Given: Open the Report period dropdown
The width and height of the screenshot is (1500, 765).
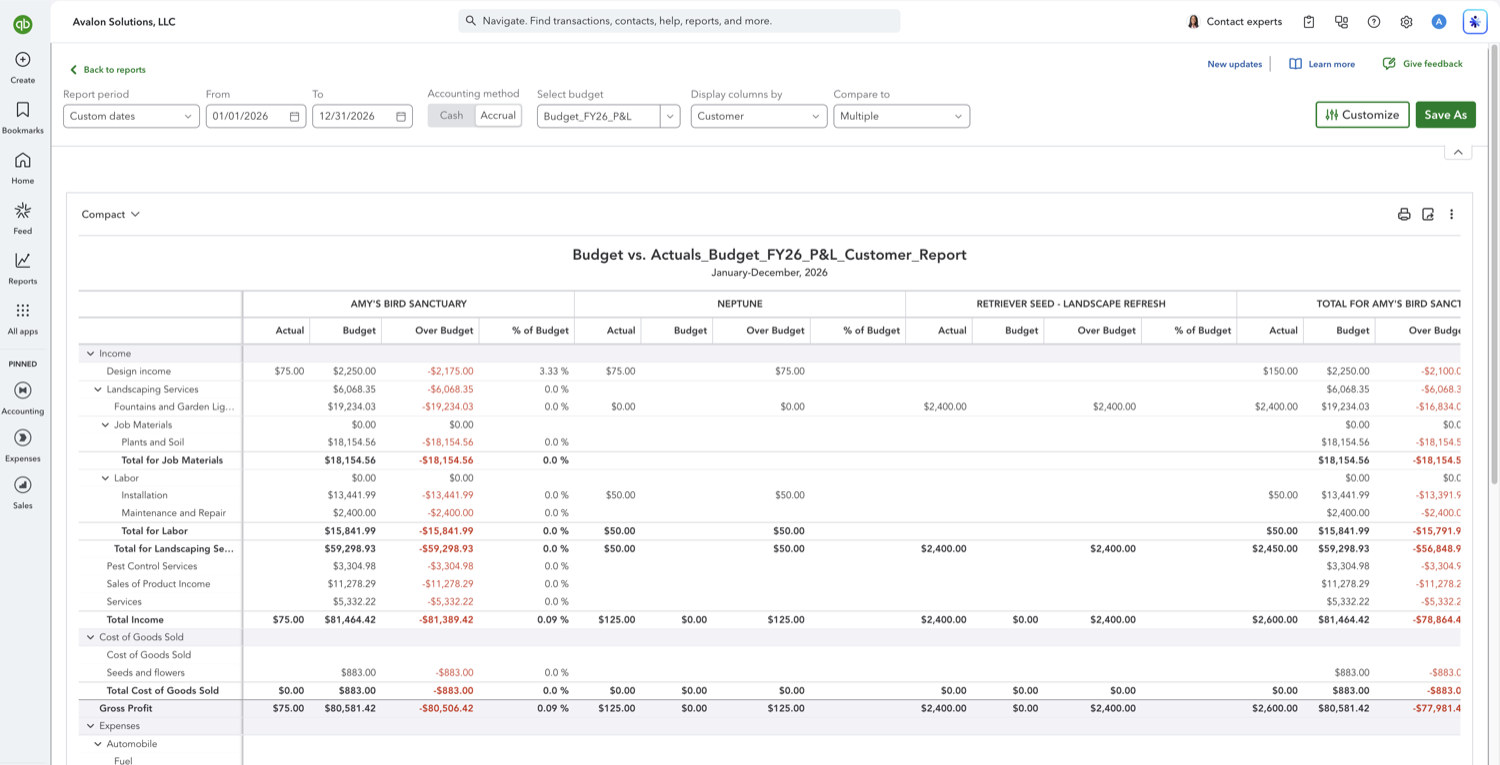Looking at the screenshot, I should [x=131, y=116].
